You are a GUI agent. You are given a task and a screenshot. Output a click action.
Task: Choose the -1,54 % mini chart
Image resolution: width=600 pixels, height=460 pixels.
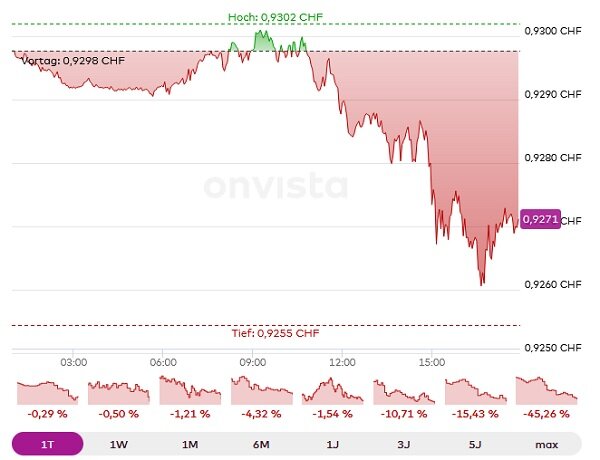pyautogui.click(x=333, y=390)
